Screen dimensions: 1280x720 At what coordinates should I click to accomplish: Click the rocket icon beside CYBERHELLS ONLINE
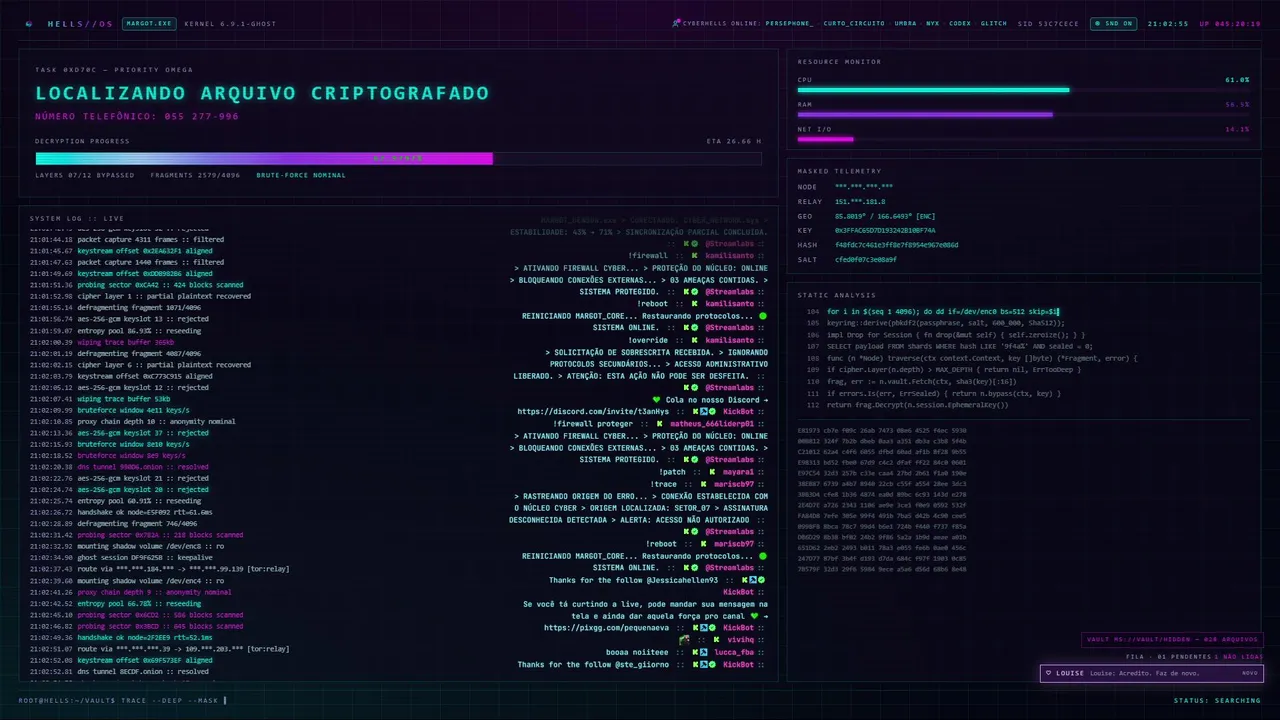tap(677, 22)
